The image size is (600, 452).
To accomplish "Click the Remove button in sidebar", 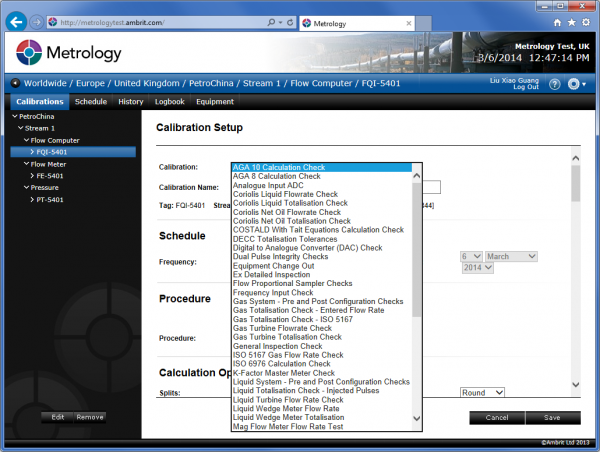I will tap(90, 417).
